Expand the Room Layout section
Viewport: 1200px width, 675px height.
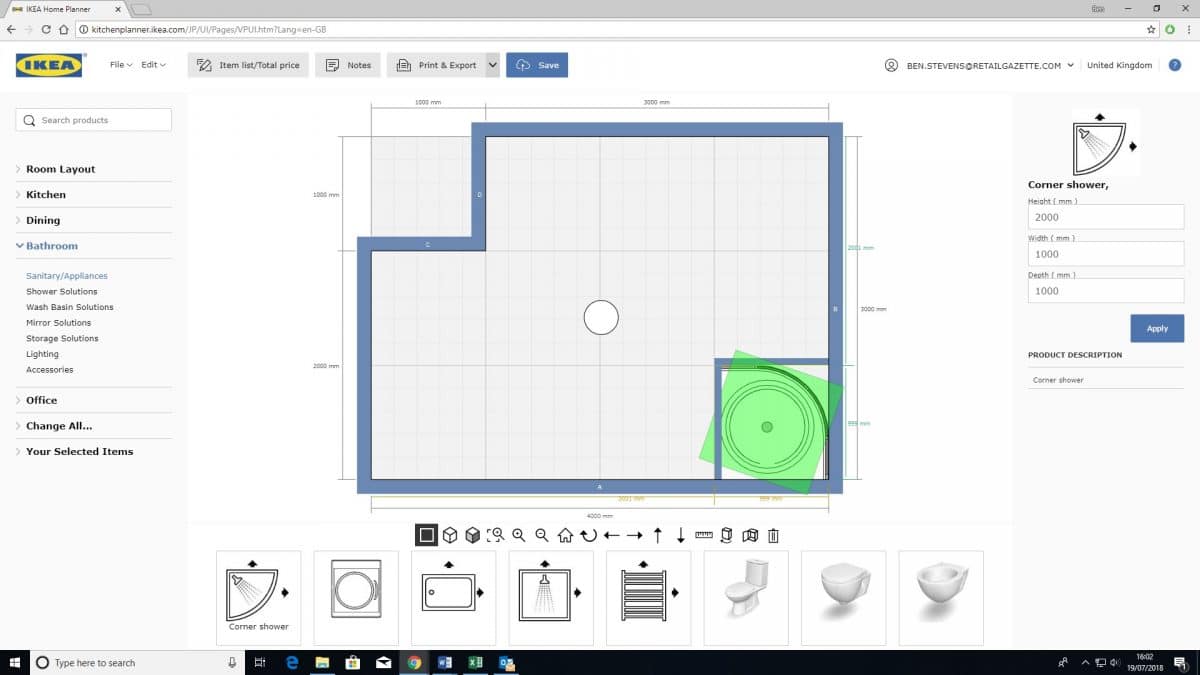(57, 168)
